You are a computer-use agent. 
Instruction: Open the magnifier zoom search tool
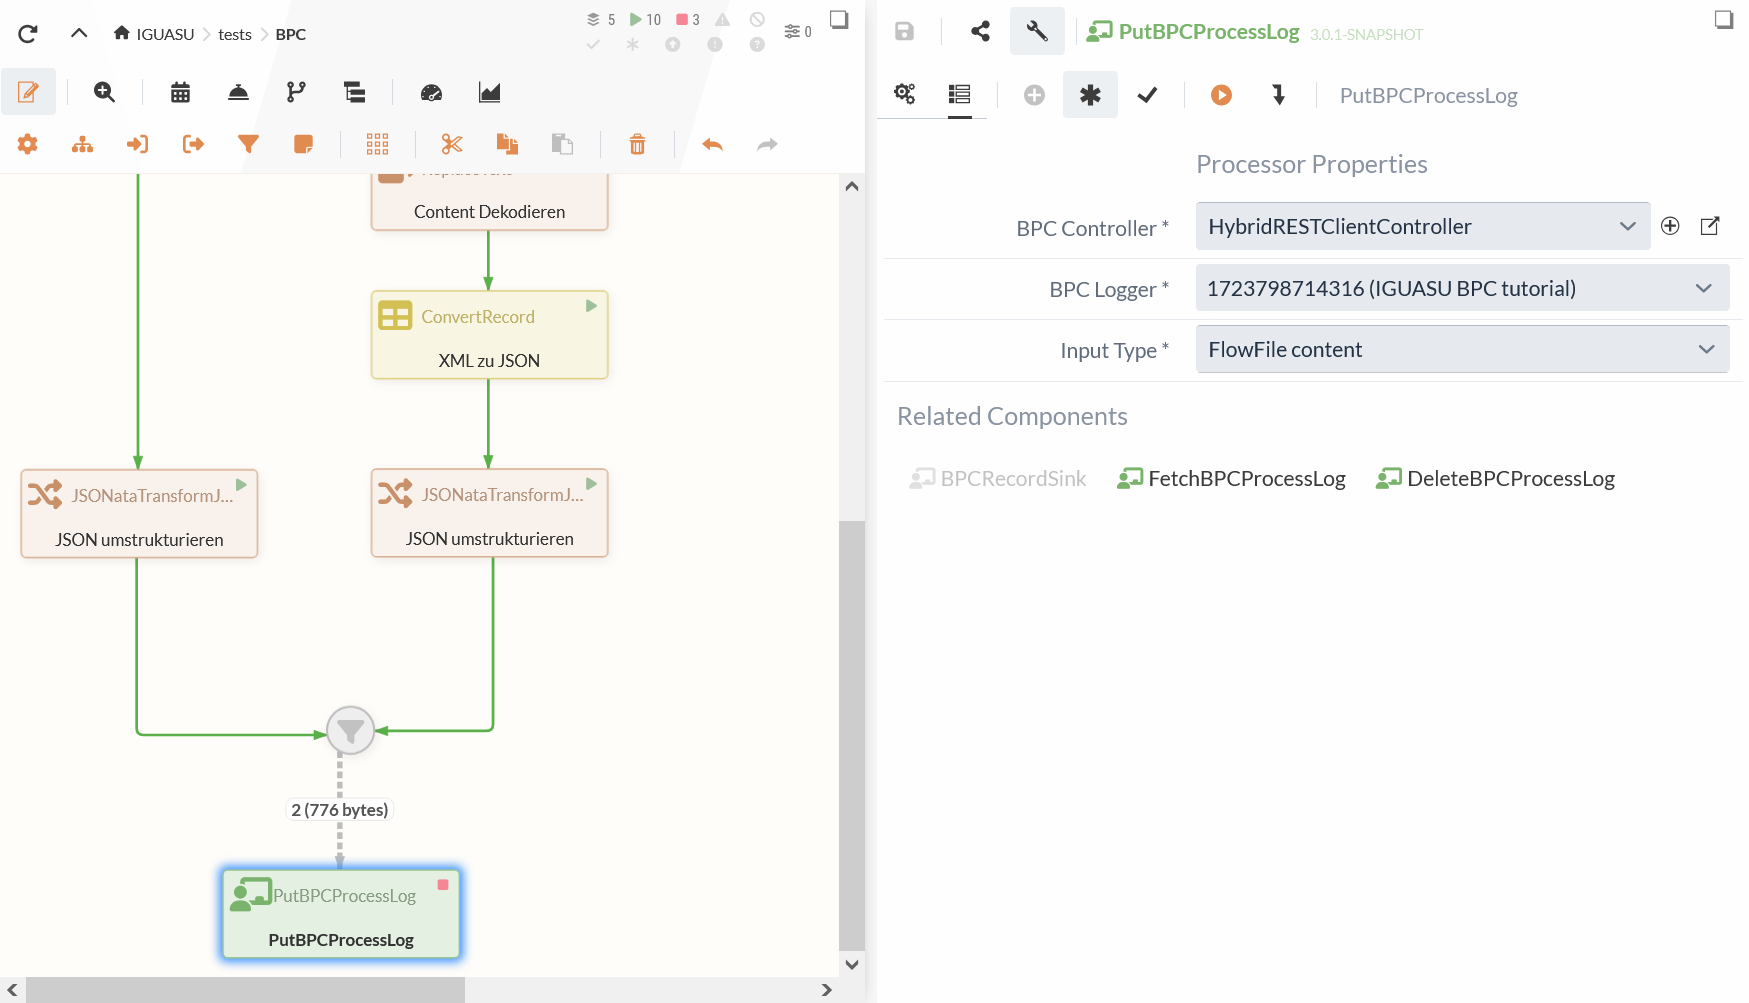click(x=104, y=92)
